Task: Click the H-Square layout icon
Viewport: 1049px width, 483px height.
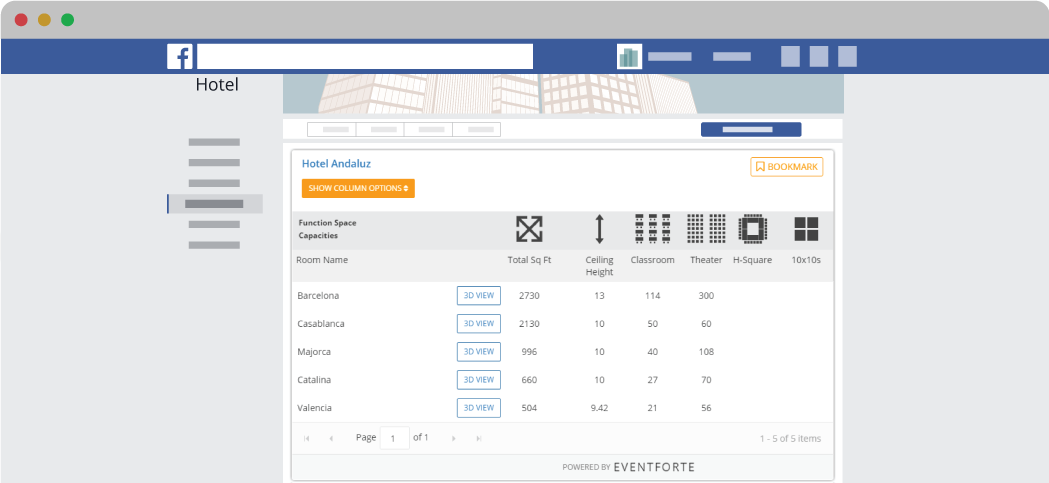Action: coord(752,229)
